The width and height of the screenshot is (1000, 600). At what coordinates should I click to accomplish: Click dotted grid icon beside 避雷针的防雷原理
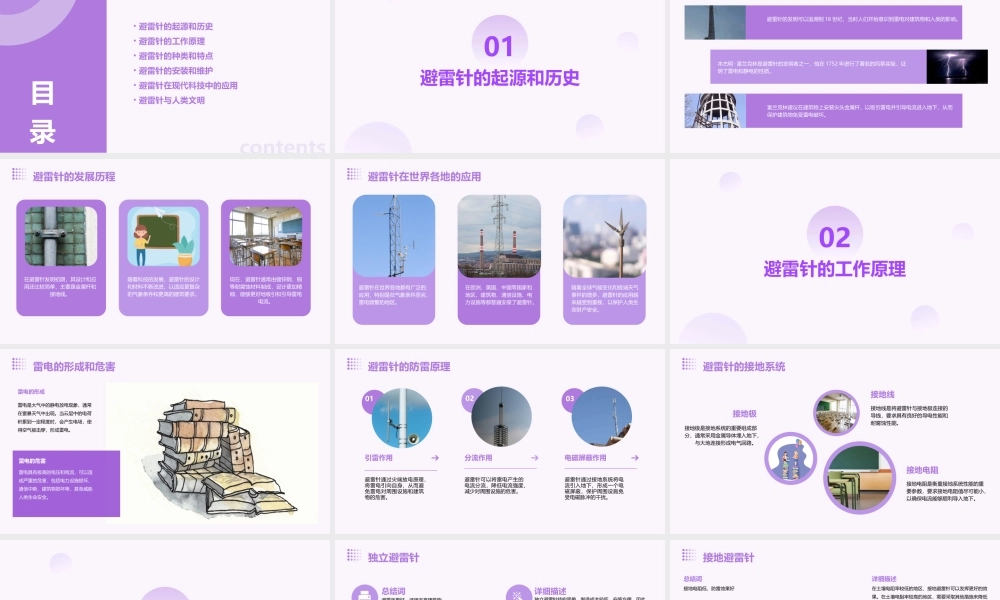point(354,364)
